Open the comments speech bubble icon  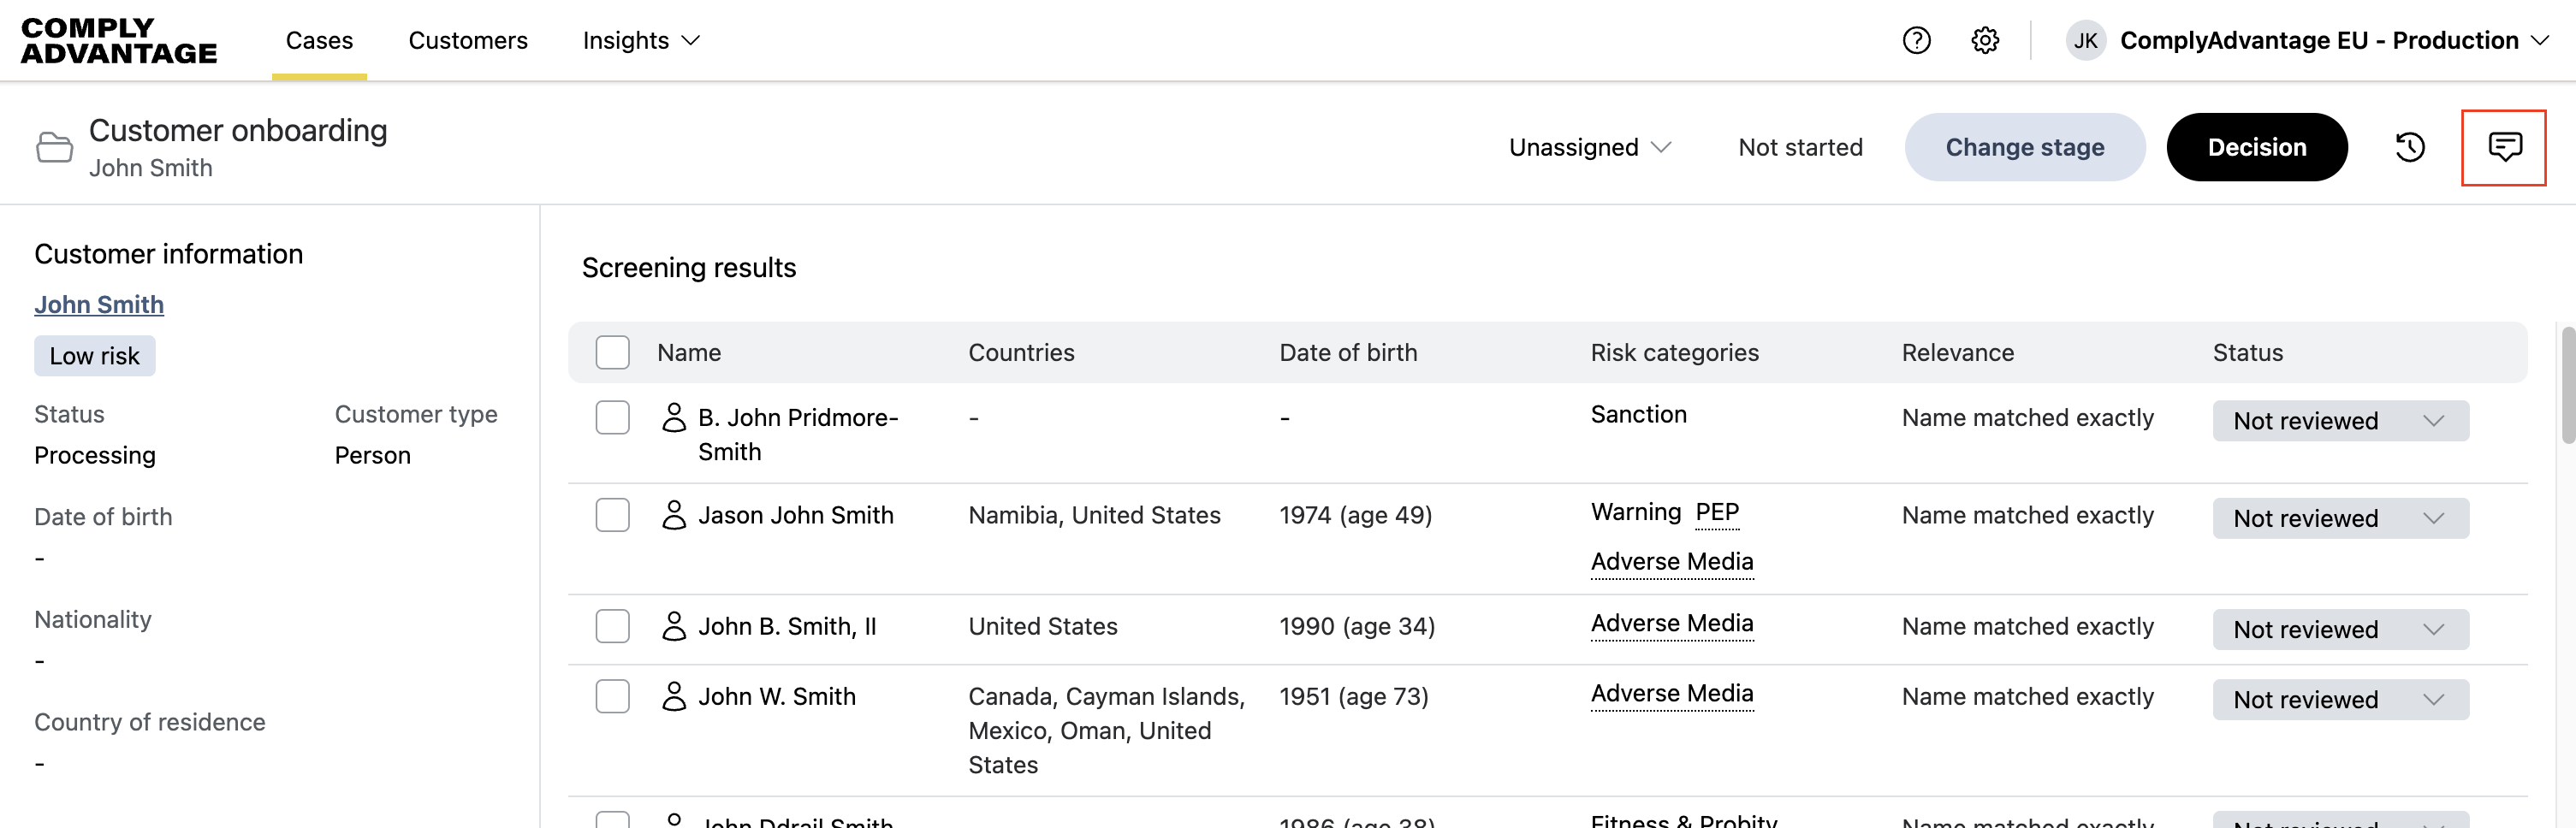pyautogui.click(x=2504, y=147)
